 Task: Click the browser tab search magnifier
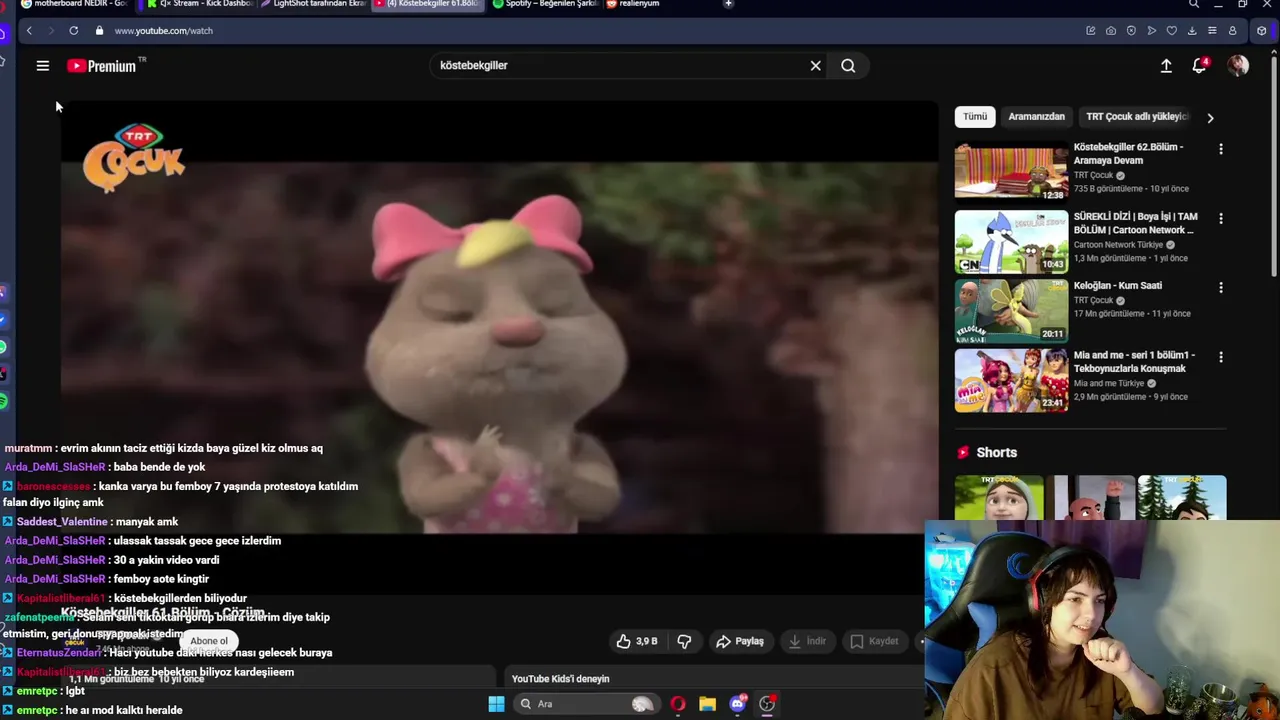pyautogui.click(x=1194, y=4)
